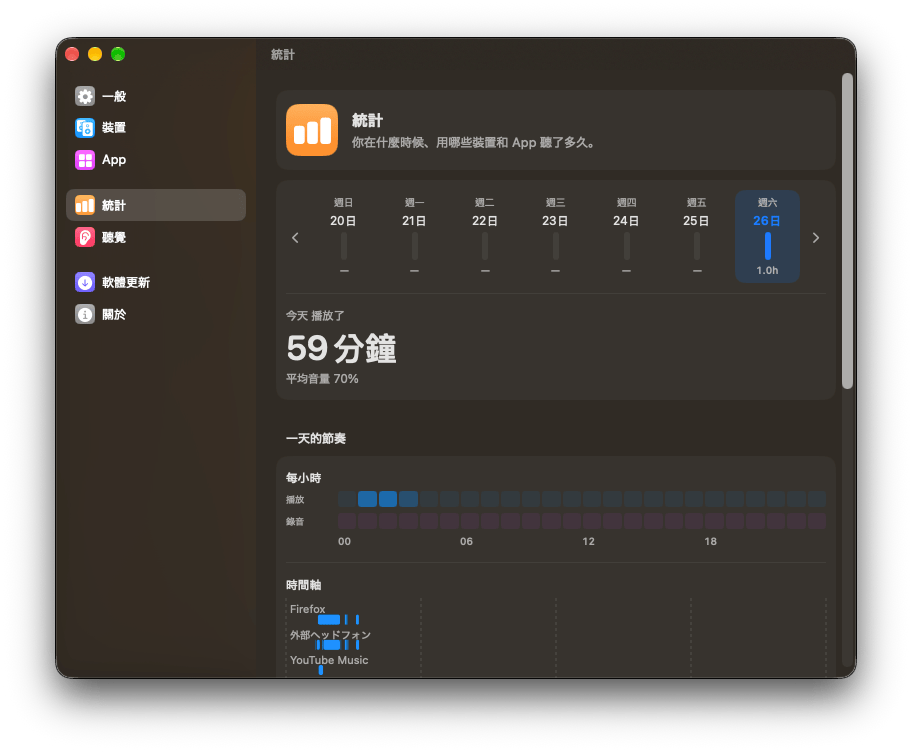912x752 pixels.
Task: Click the 06 hour axis label
Action: point(466,541)
